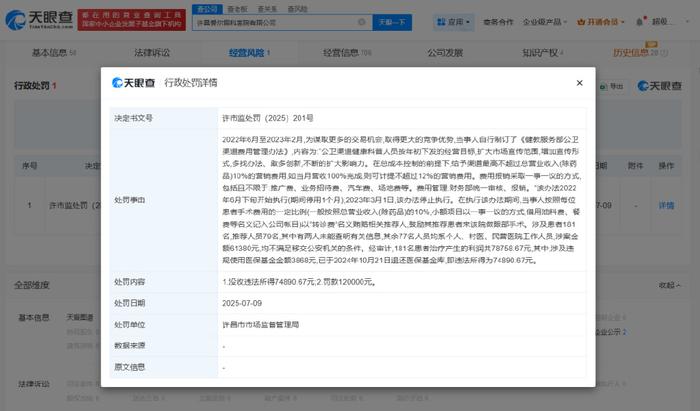Viewport: 700px width, 411px height.
Task: Open the 开通会员 dropdown
Action: pyautogui.click(x=600, y=22)
